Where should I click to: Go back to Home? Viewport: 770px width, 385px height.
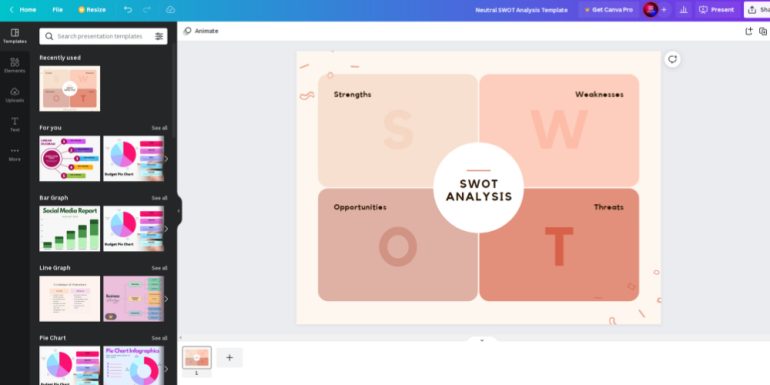[x=23, y=10]
